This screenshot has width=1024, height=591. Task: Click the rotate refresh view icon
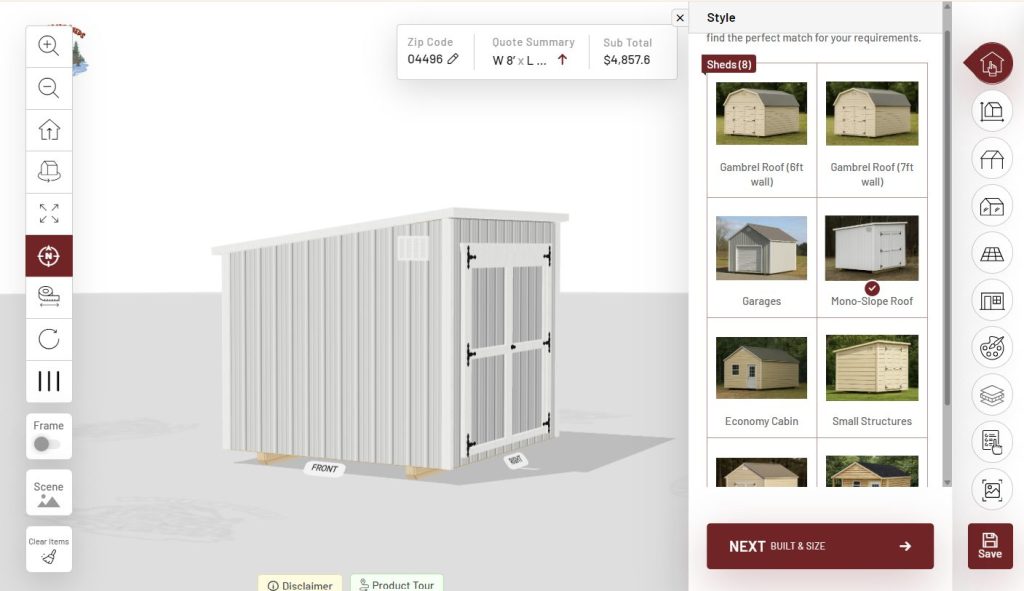tap(49, 339)
